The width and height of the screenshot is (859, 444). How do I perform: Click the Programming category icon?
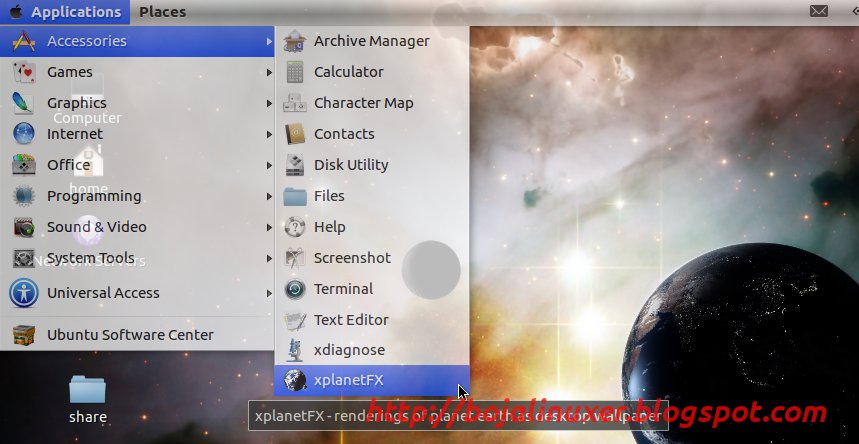coord(24,196)
